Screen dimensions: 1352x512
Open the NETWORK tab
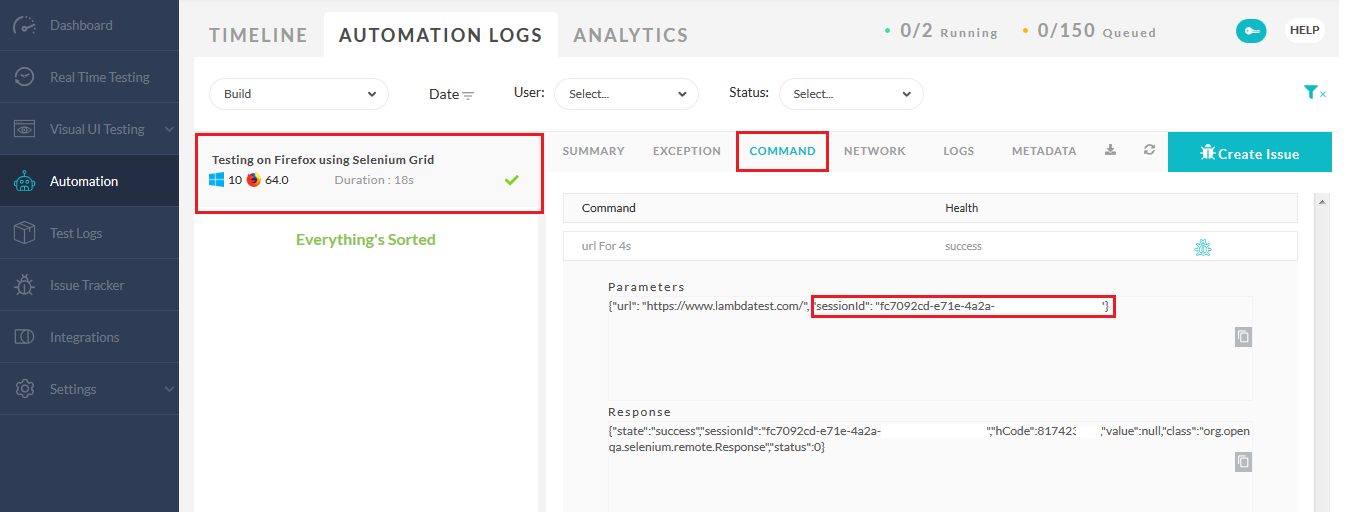(x=875, y=151)
